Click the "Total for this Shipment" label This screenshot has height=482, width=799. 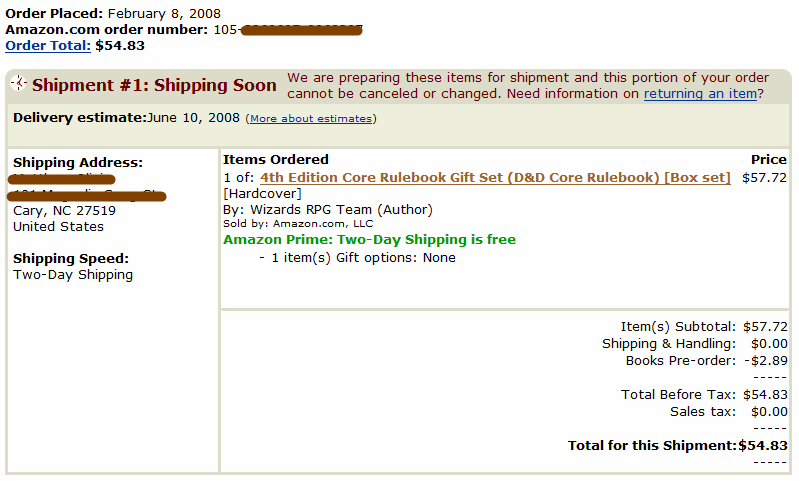(x=652, y=445)
